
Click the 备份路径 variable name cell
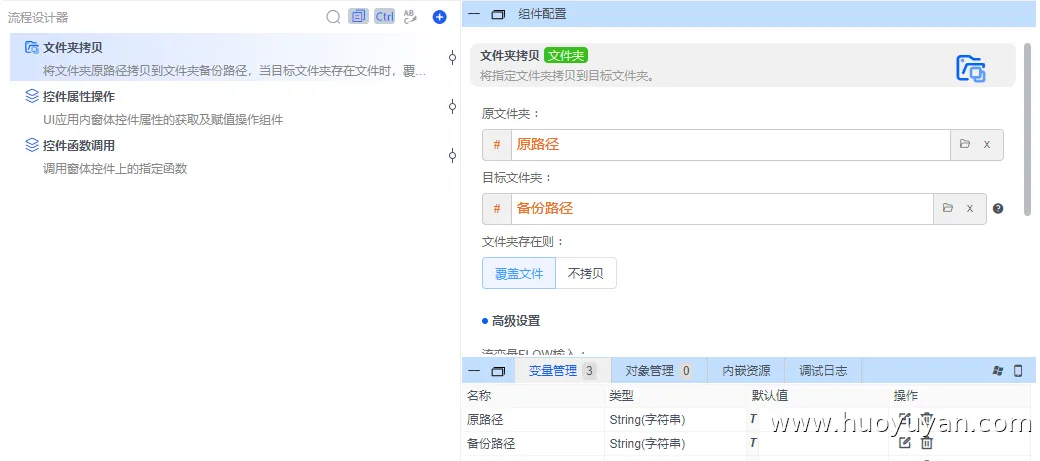point(491,443)
